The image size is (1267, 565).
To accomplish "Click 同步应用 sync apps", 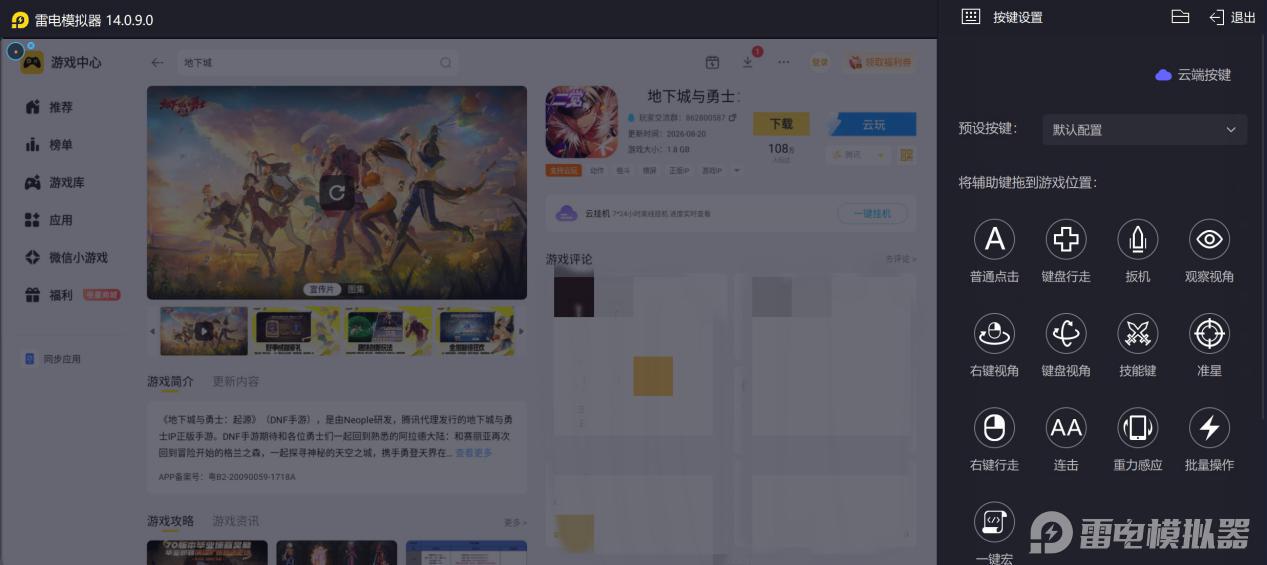I will tap(54, 359).
